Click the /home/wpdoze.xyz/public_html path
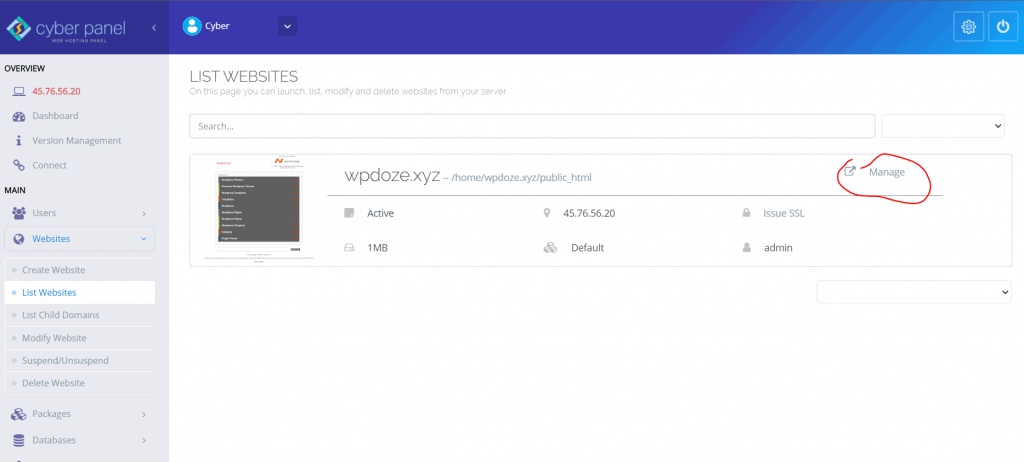 [521, 177]
